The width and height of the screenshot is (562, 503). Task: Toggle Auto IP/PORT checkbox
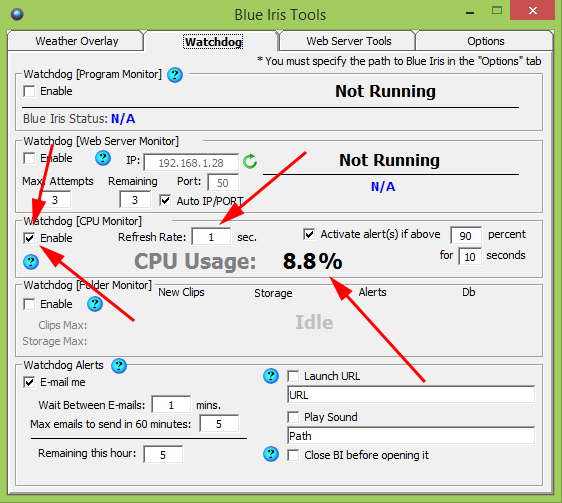click(165, 200)
